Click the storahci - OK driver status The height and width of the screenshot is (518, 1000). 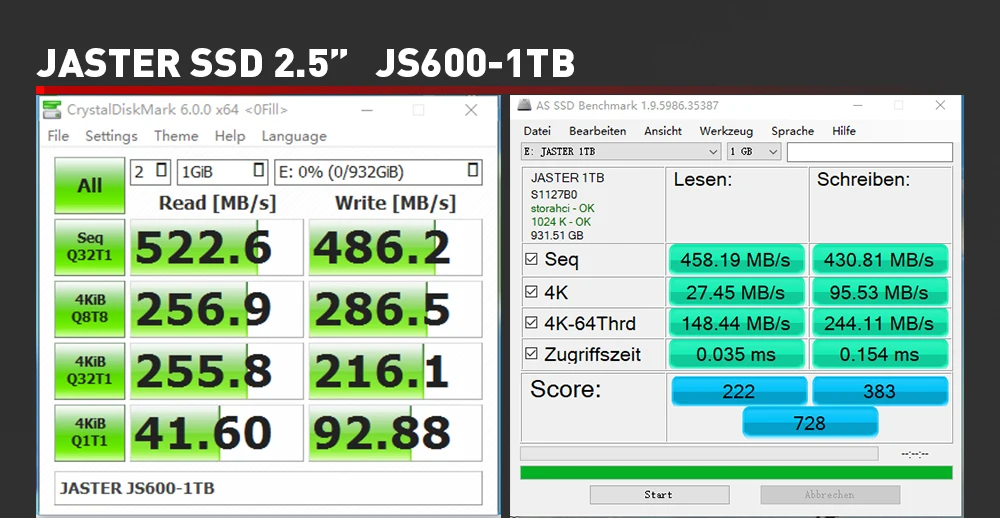pyautogui.click(x=562, y=209)
